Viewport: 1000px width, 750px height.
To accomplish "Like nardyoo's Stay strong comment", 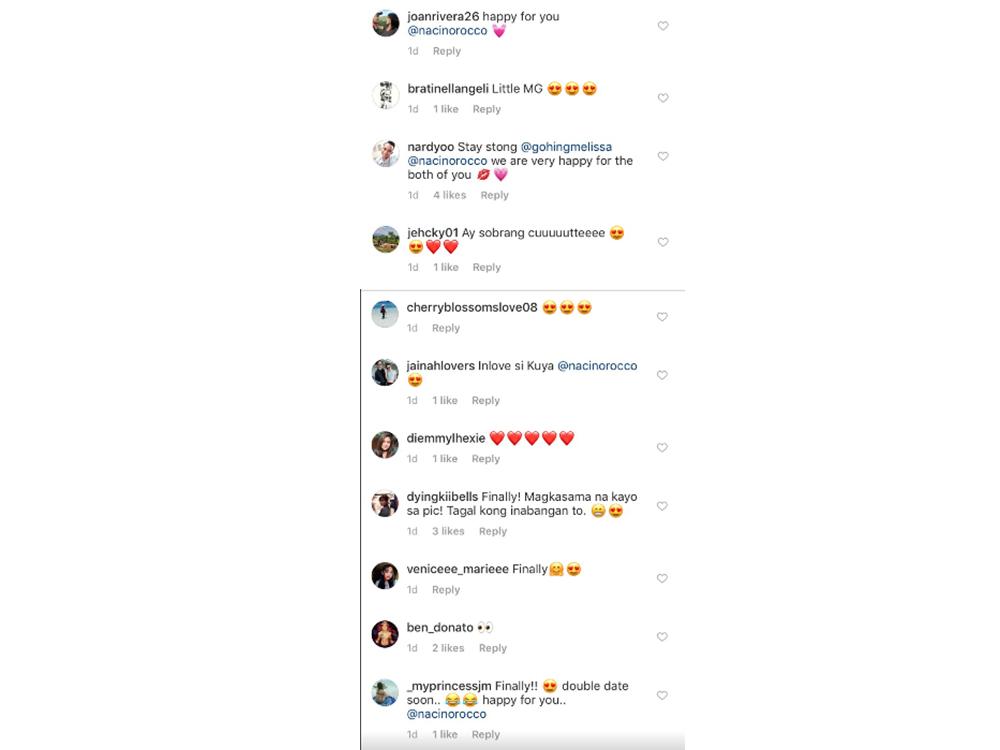I will [663, 156].
